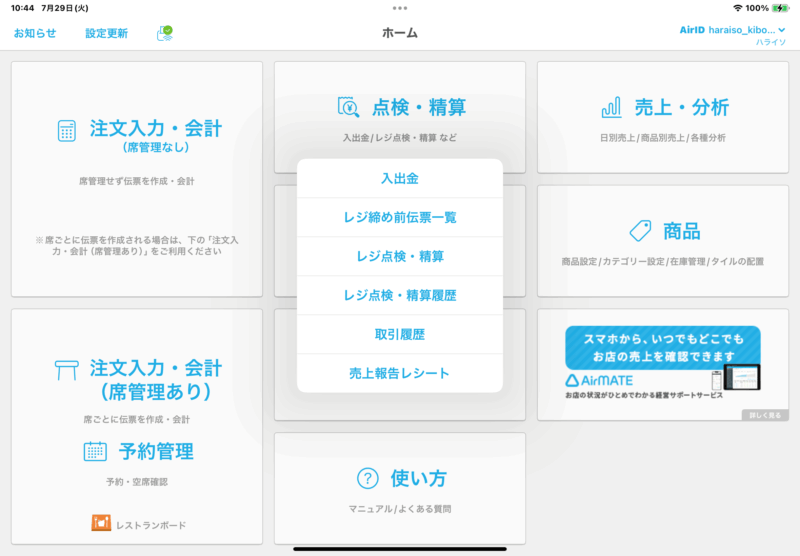The width and height of the screenshot is (800, 556).
Task: Open the bar chart 売上・分析 icon
Action: click(612, 107)
